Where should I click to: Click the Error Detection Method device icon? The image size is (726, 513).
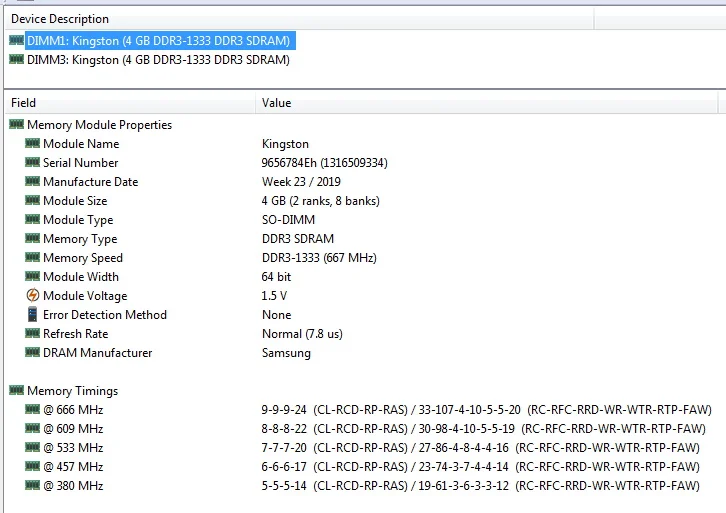32,314
